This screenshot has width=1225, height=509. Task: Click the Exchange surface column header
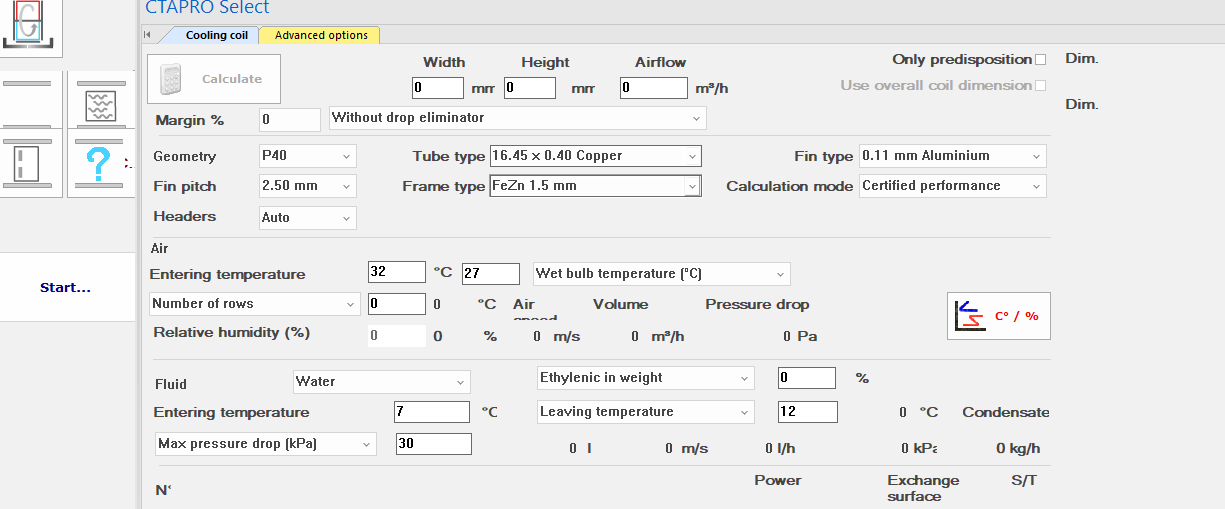[923, 488]
